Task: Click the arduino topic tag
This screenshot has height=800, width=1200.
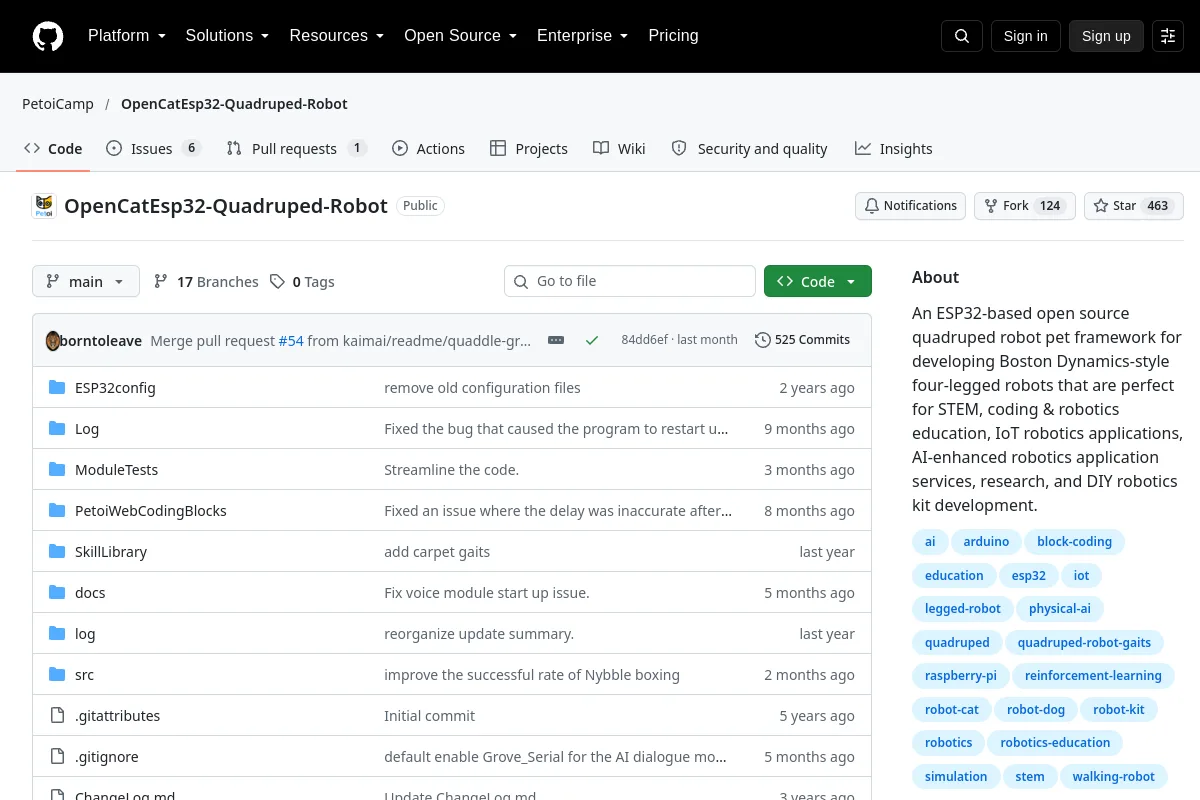Action: point(986,542)
